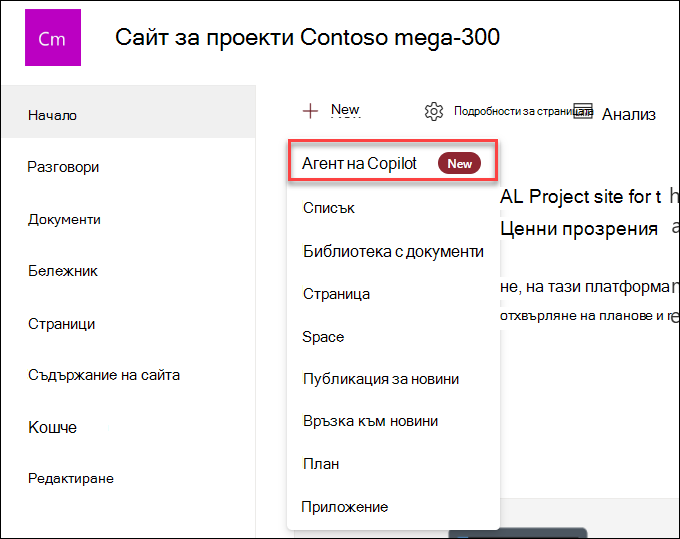Click the red New badge on Copilot agent
Image resolution: width=680 pixels, height=539 pixels.
[x=459, y=163]
